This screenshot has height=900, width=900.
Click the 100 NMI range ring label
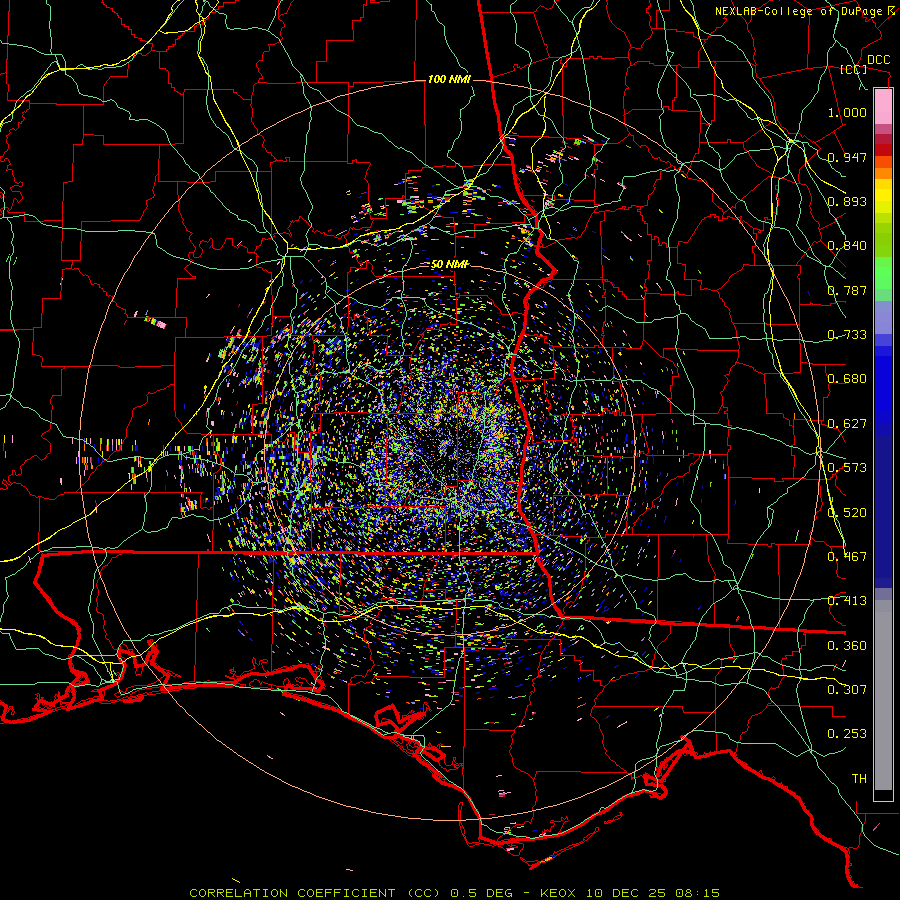click(449, 79)
